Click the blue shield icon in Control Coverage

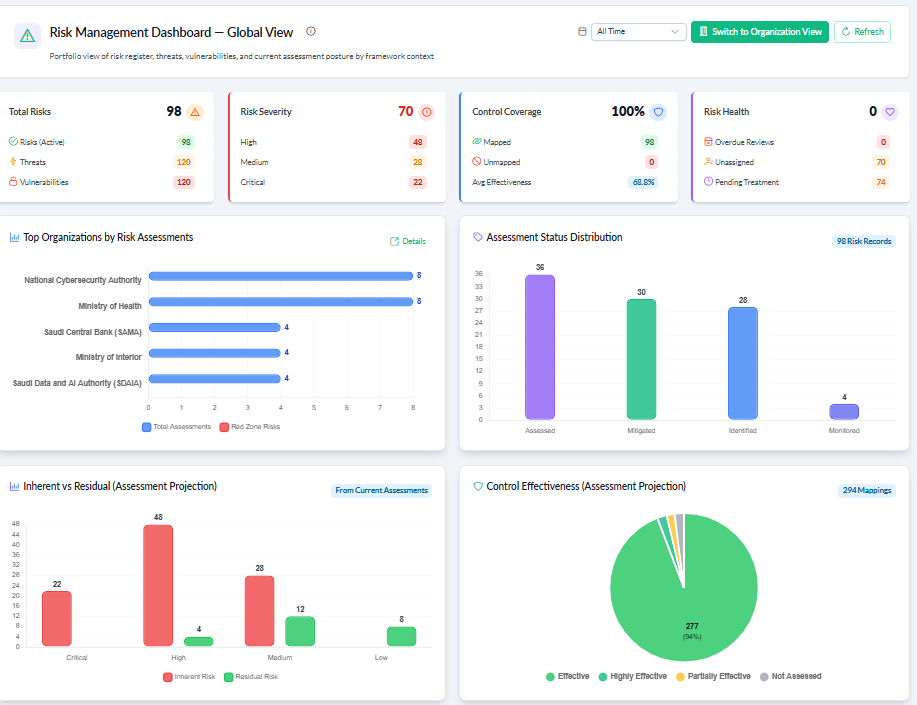point(659,112)
